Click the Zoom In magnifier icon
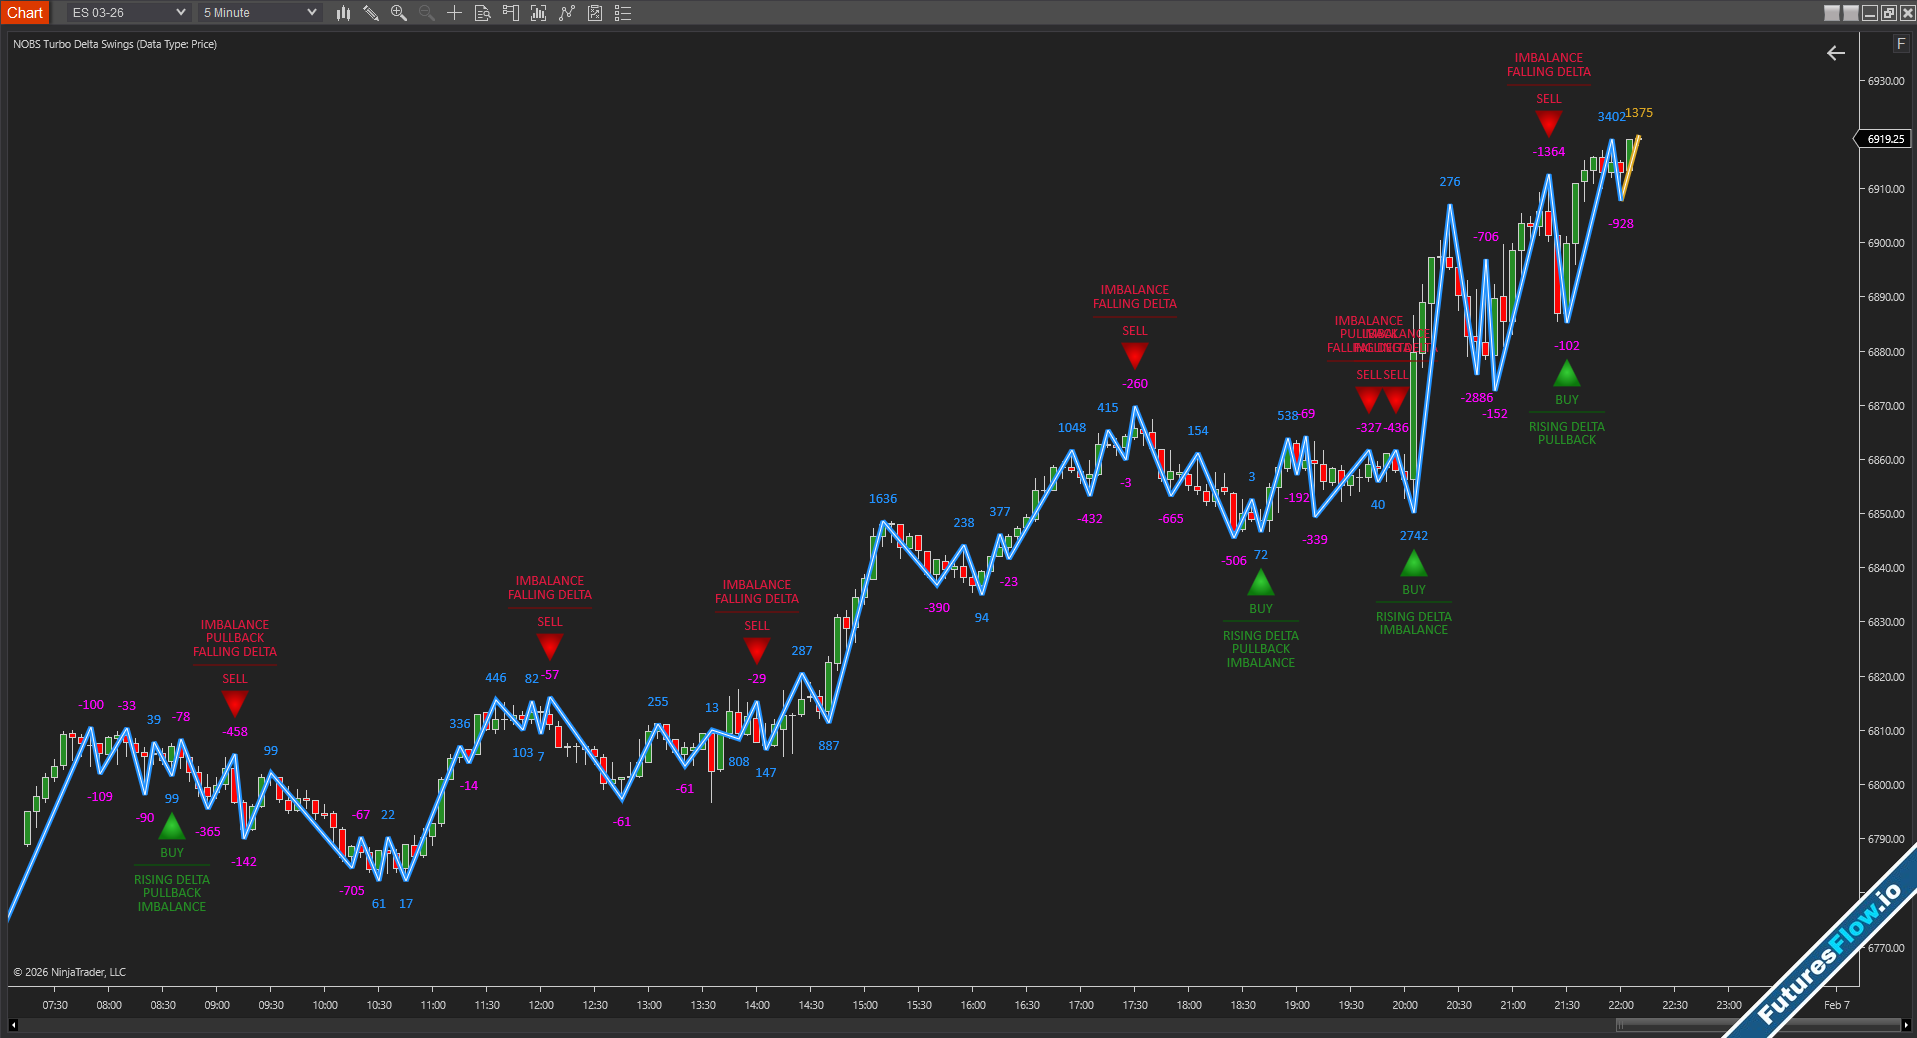 [x=399, y=13]
